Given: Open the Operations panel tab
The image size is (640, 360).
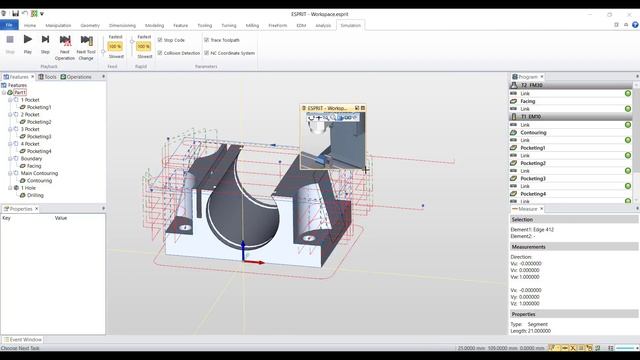Looking at the screenshot, I should 76,77.
